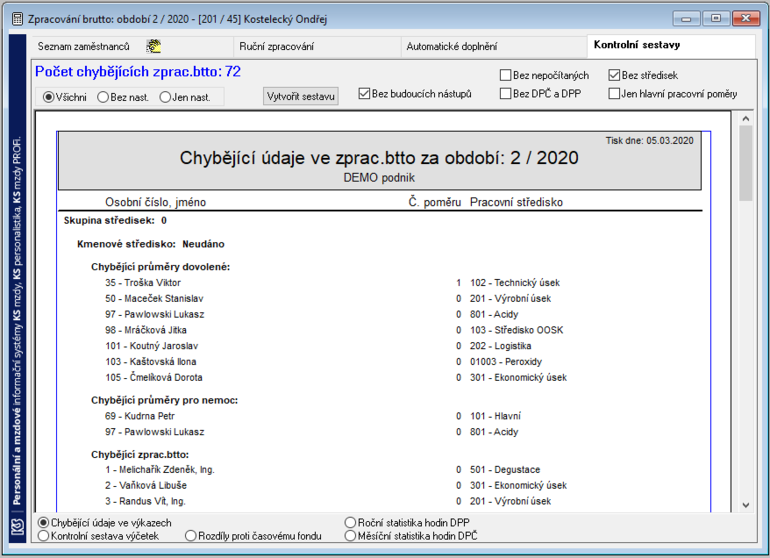Click 97 - Pawlowski Lukasz under průměry dovolené
This screenshot has height=558, width=770.
154,314
